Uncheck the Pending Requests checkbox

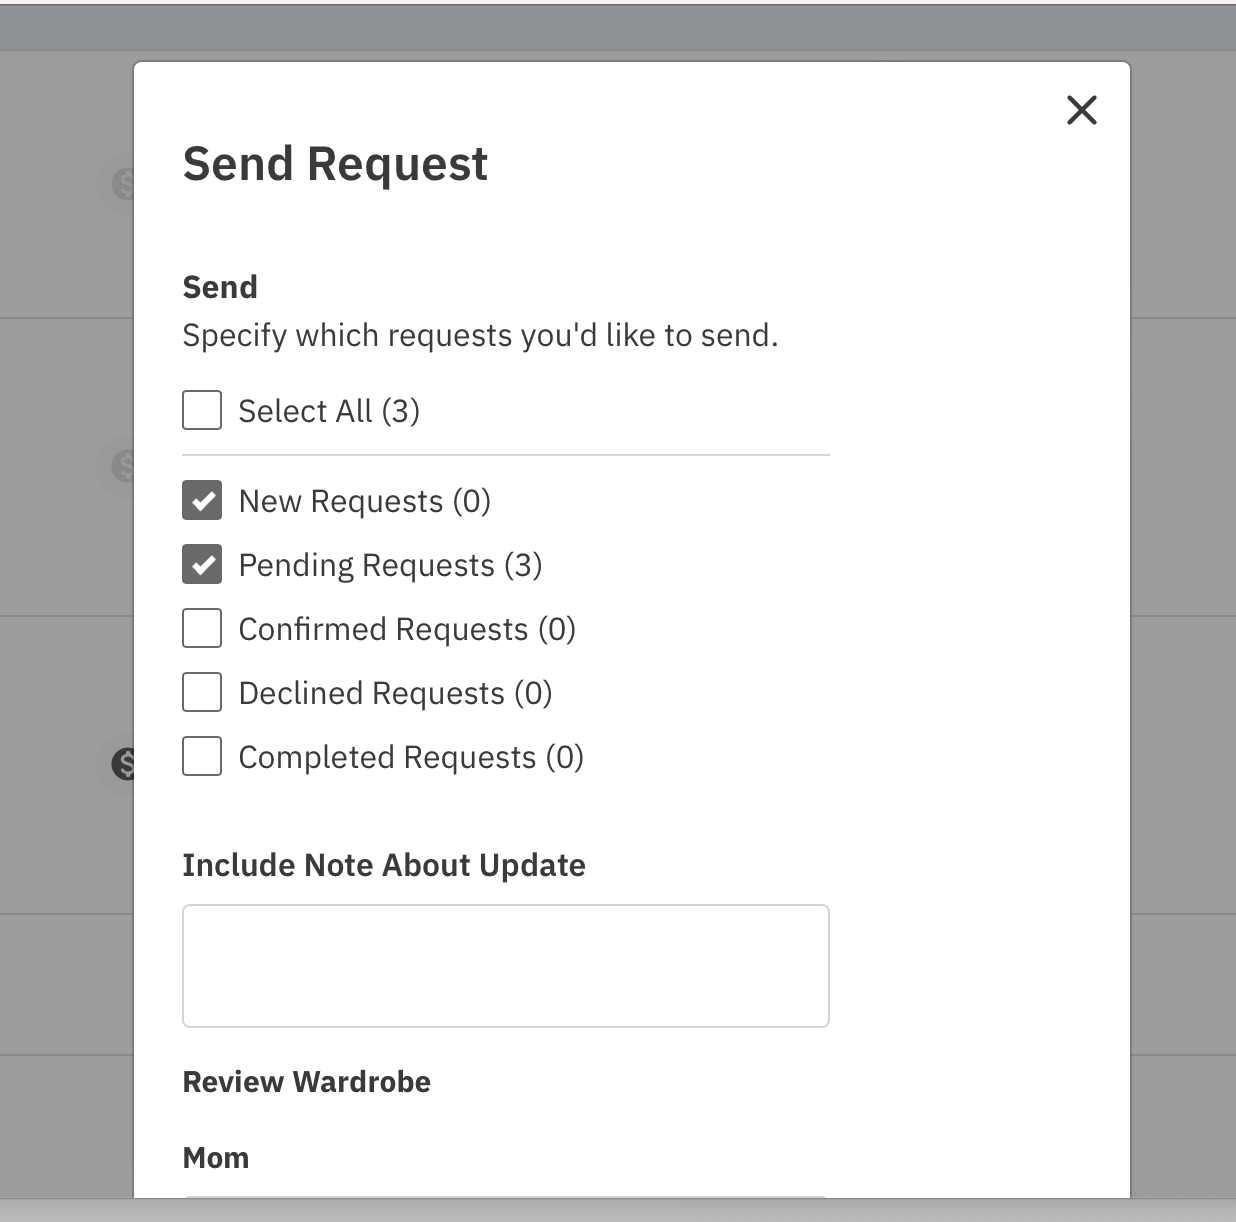tap(202, 564)
